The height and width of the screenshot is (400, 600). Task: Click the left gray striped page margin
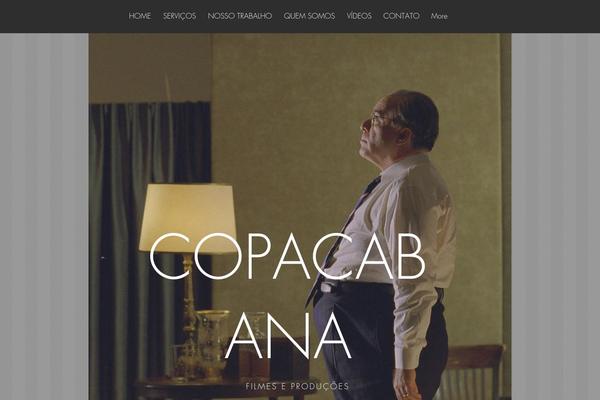click(x=44, y=216)
